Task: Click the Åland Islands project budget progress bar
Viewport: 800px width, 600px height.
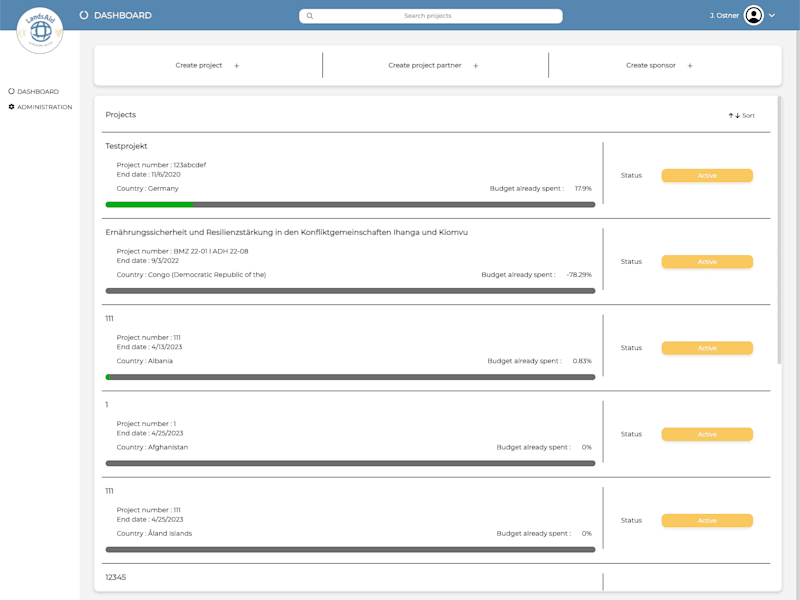Action: pos(351,549)
